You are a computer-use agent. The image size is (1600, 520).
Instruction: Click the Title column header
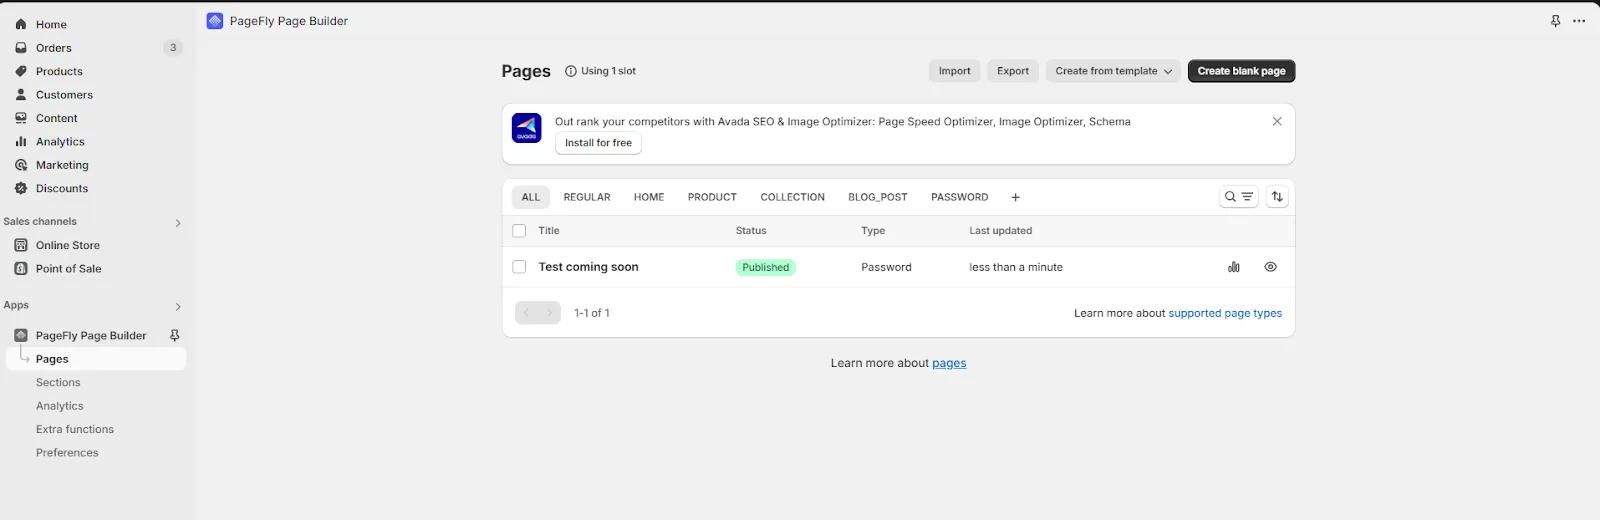(x=549, y=231)
